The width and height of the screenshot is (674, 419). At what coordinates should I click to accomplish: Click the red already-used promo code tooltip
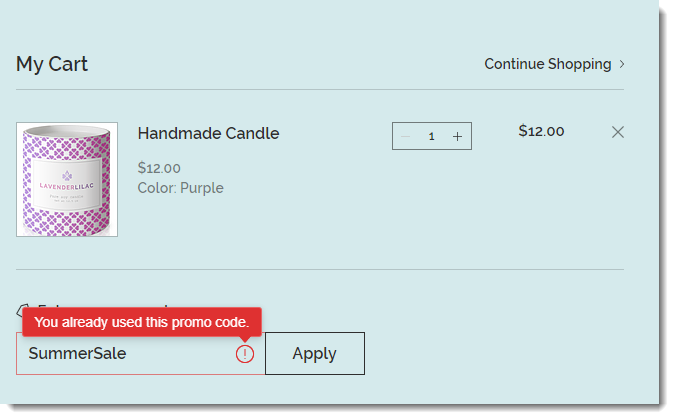pyautogui.click(x=142, y=322)
